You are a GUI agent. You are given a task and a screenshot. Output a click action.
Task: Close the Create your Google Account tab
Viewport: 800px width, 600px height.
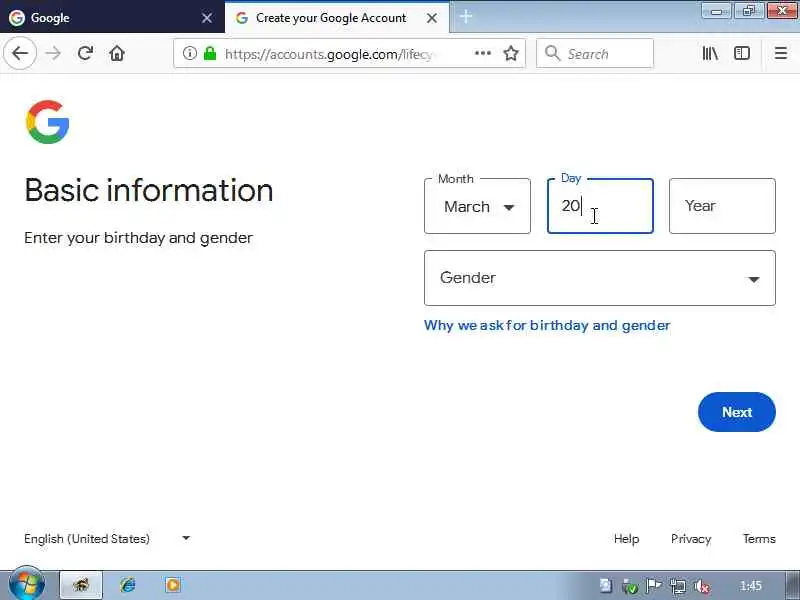[x=432, y=18]
